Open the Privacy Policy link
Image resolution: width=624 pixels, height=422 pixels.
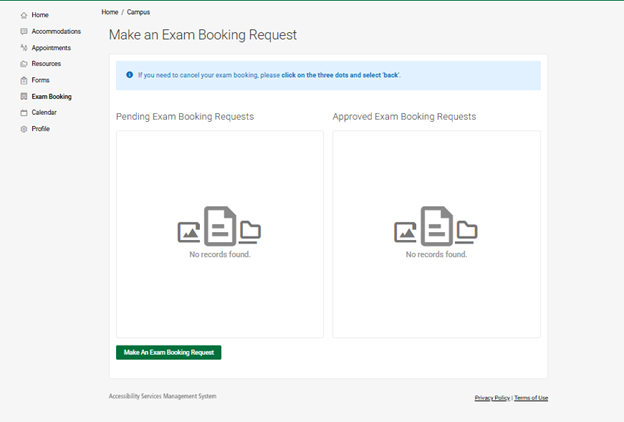(x=492, y=398)
